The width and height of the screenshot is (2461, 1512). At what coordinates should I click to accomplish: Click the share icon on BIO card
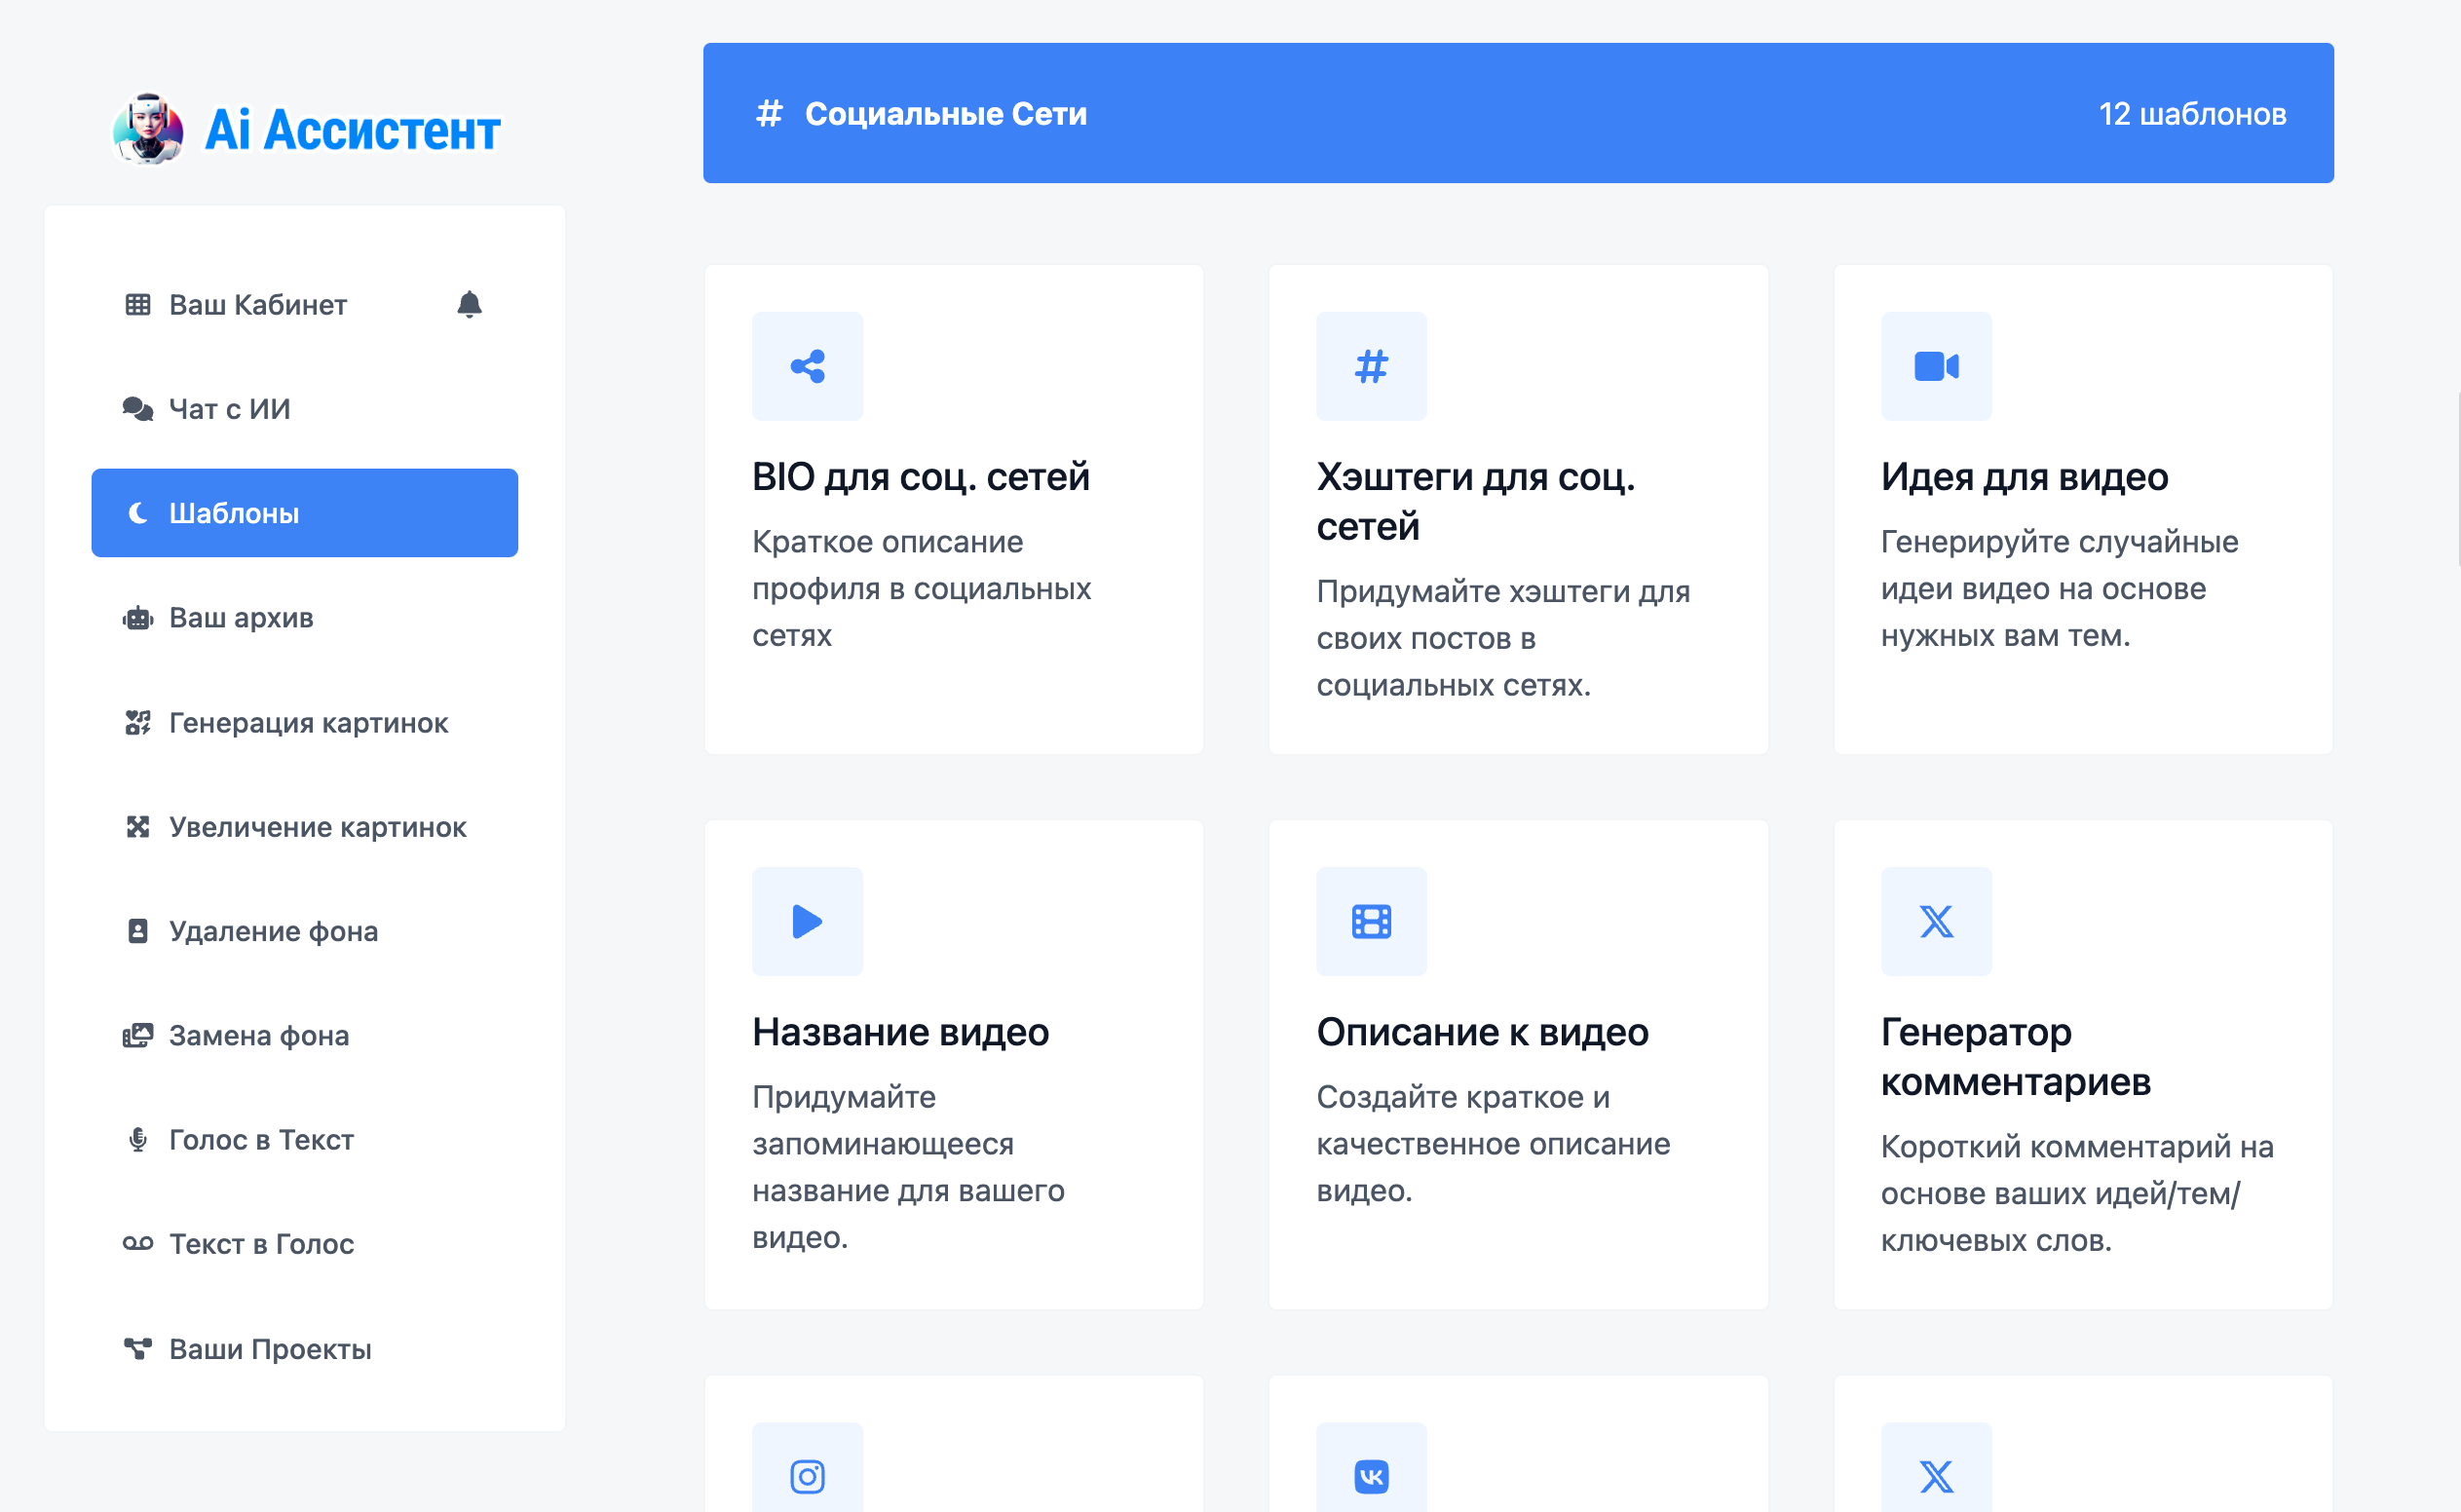(807, 366)
